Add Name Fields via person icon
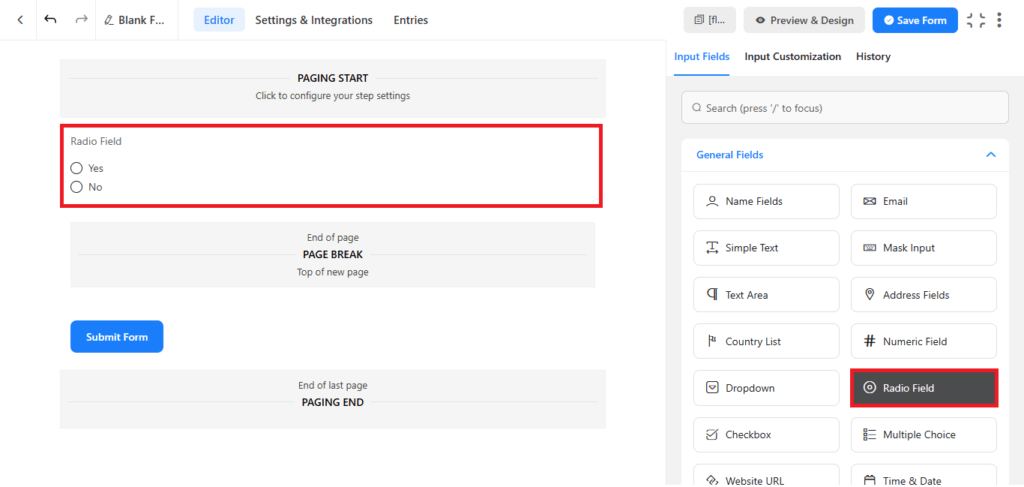The image size is (1024, 487). [x=712, y=201]
